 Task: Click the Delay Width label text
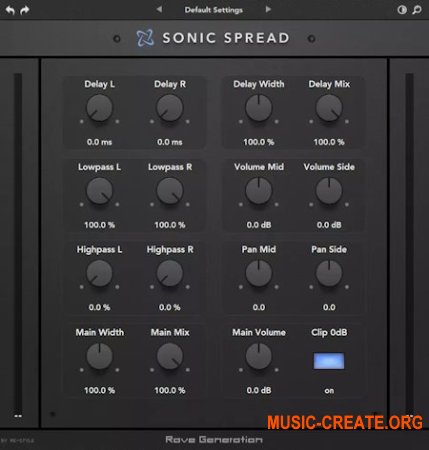(x=259, y=84)
